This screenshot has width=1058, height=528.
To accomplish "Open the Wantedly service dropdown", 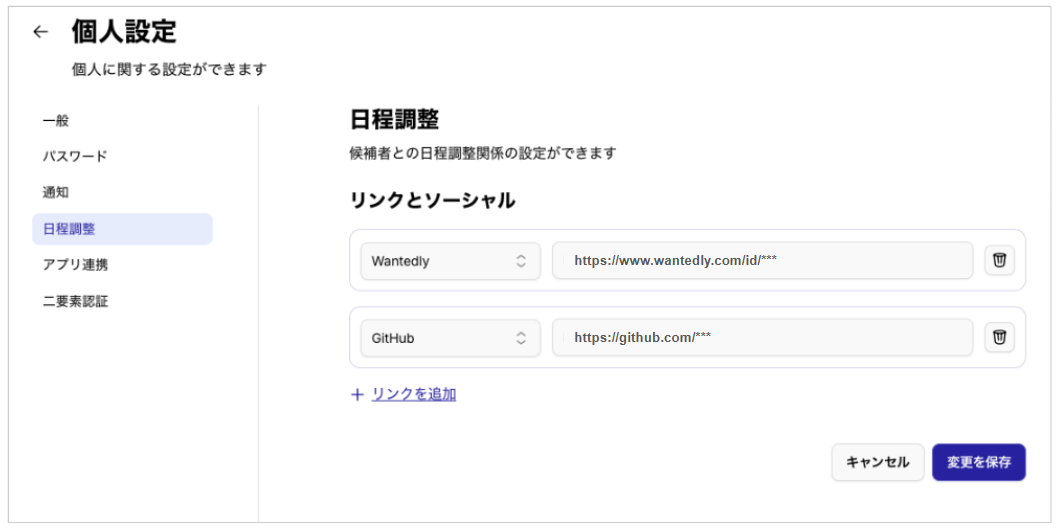I will 449,261.
